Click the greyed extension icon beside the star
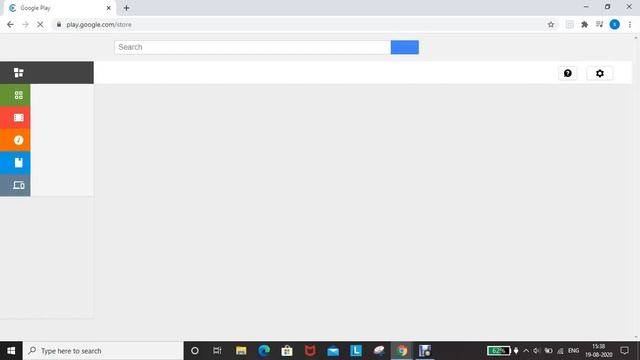Viewport: 640px width, 360px height. point(569,24)
